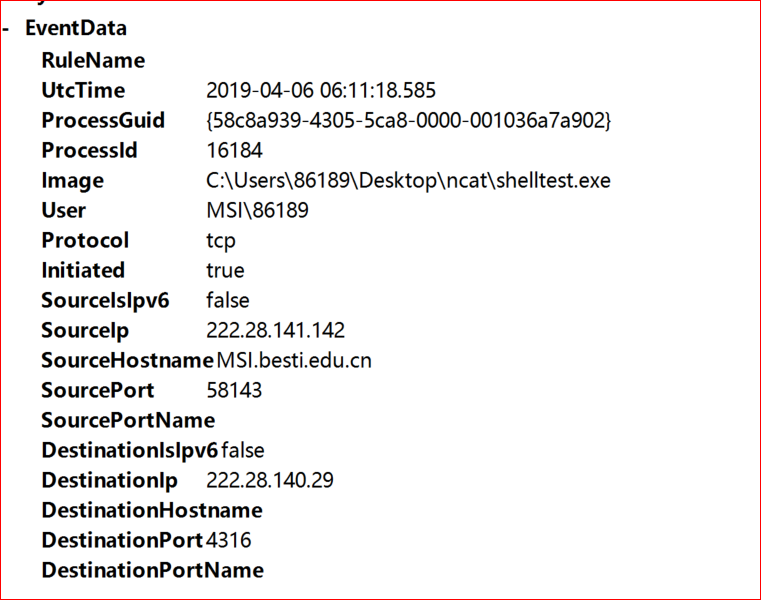Screen dimensions: 761x600
Task: Click the SourceIp address 222.28.141.142
Action: click(275, 330)
